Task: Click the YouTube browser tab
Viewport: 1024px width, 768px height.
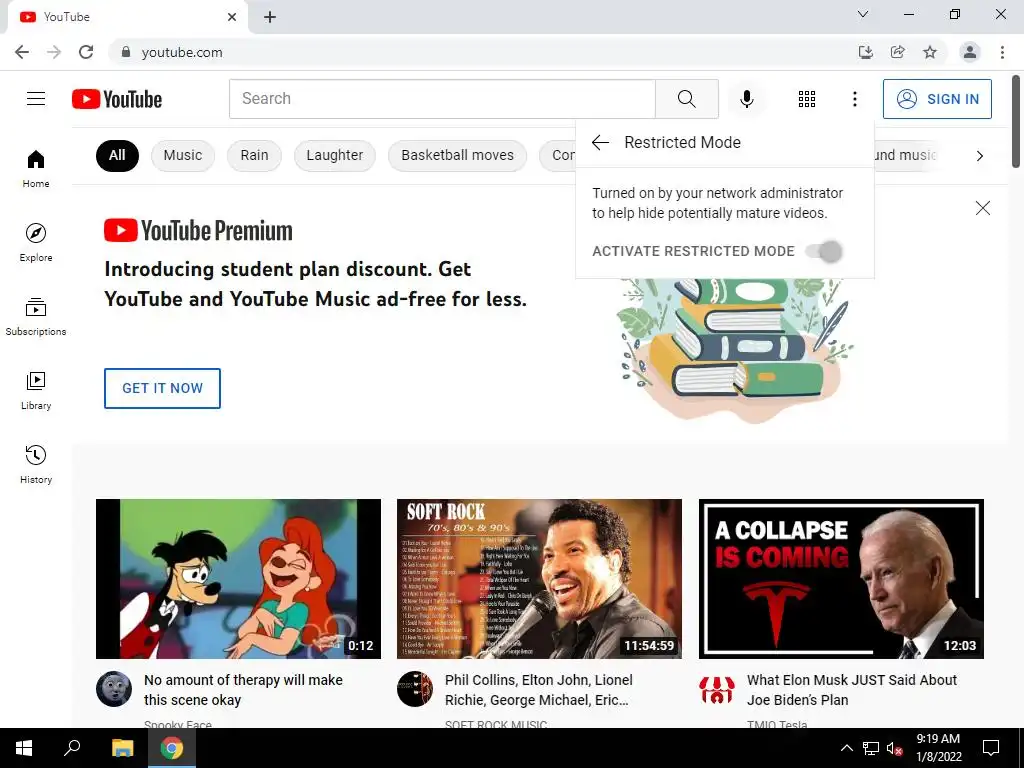Action: pyautogui.click(x=127, y=17)
